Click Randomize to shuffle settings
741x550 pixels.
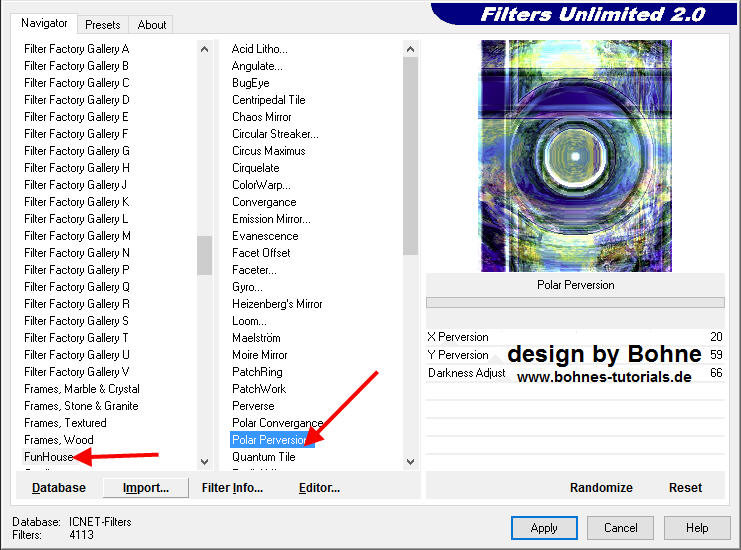[x=601, y=488]
